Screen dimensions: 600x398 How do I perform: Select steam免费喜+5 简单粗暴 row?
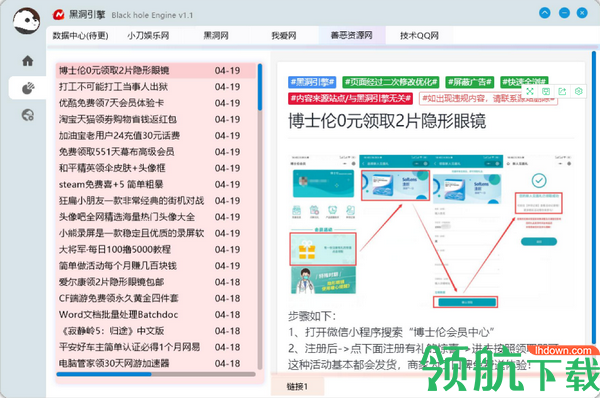(156, 184)
